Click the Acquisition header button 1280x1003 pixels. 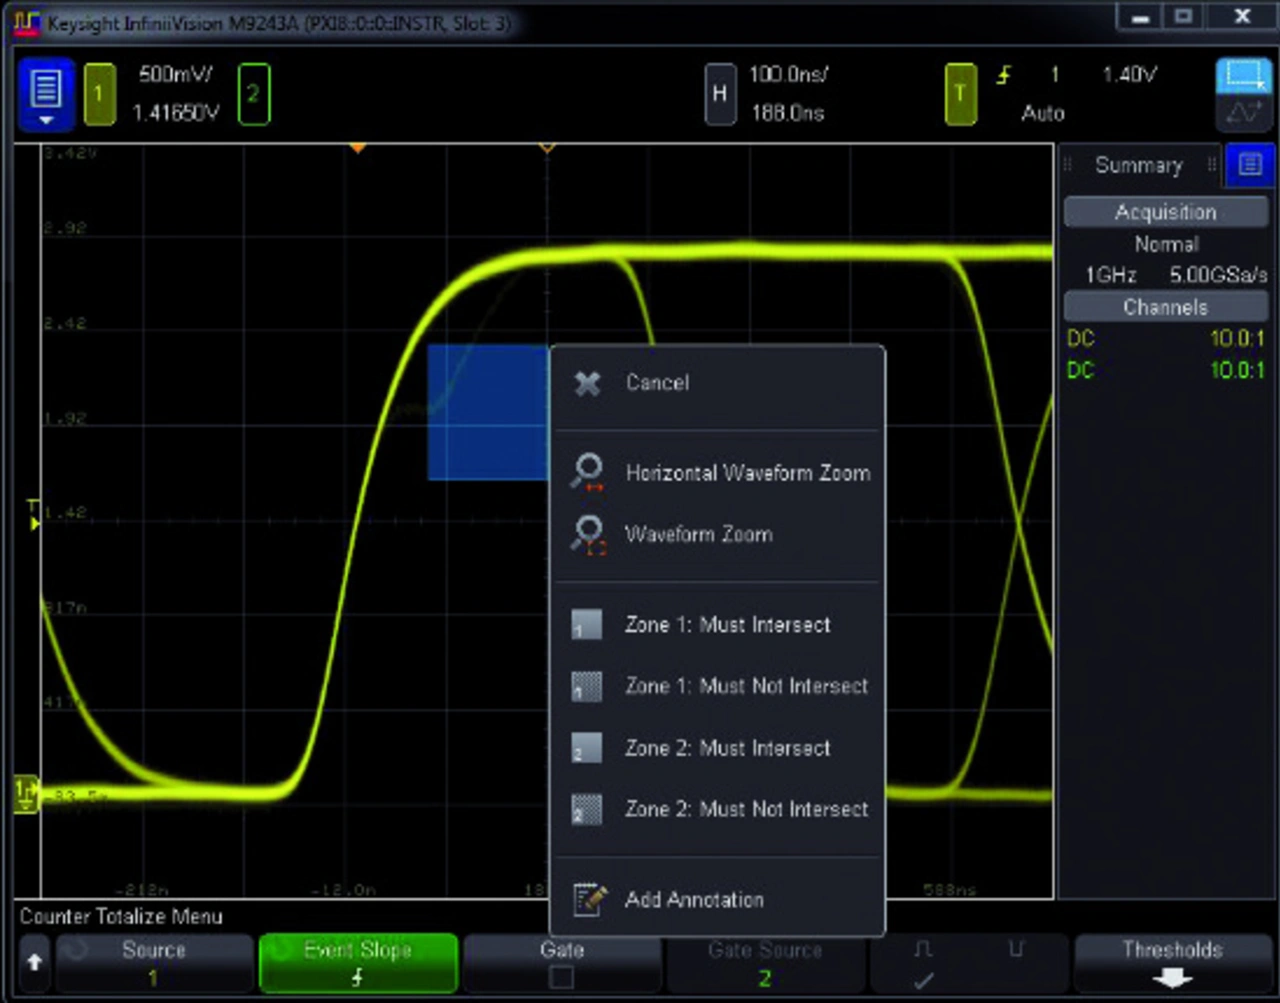tap(1166, 212)
